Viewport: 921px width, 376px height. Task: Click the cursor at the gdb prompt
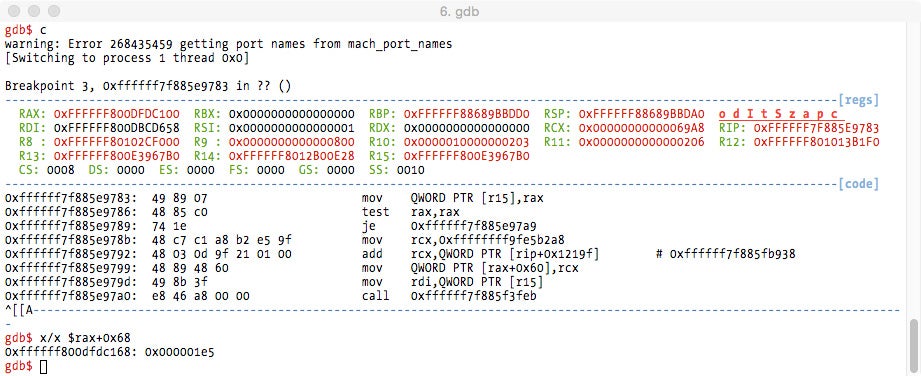point(44,367)
